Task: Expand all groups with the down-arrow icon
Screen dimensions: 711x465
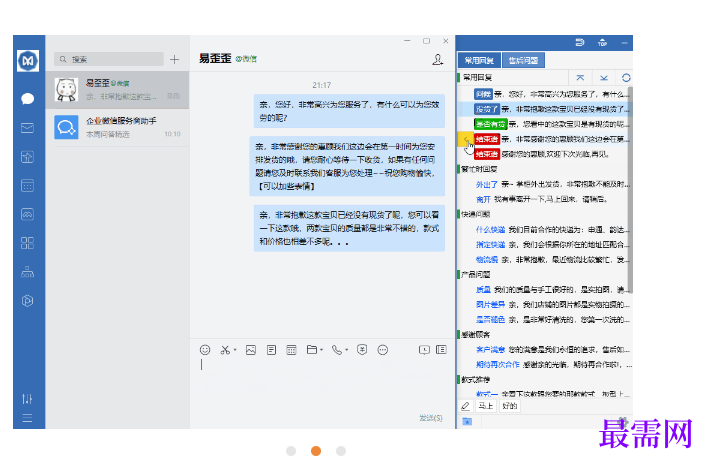Action: tap(604, 78)
